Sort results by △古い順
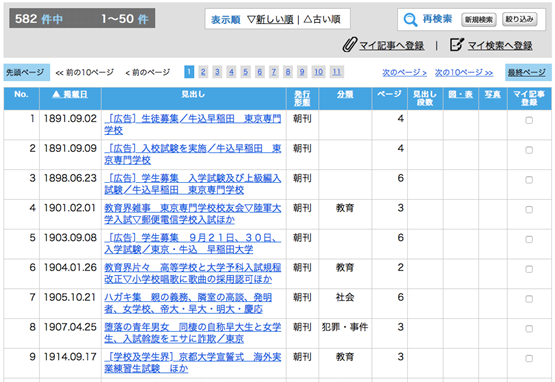Screen dimensions: 555x382 (x=322, y=19)
